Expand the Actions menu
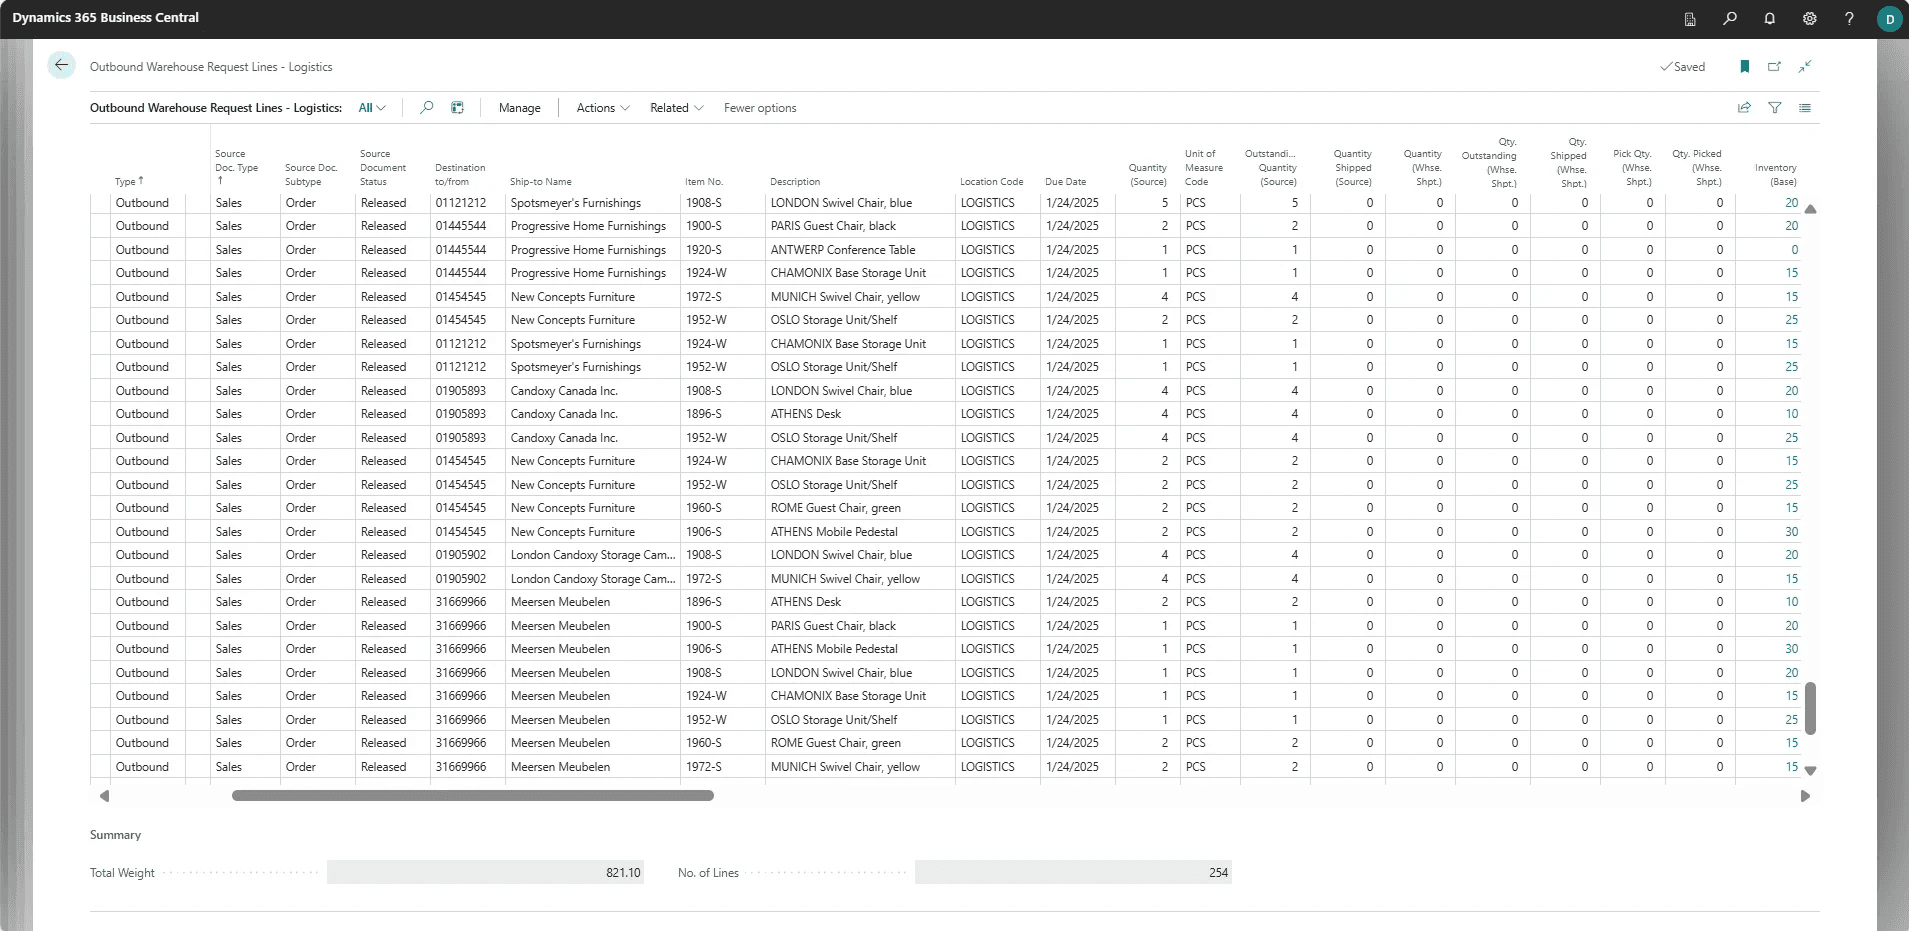1909x931 pixels. coord(603,108)
